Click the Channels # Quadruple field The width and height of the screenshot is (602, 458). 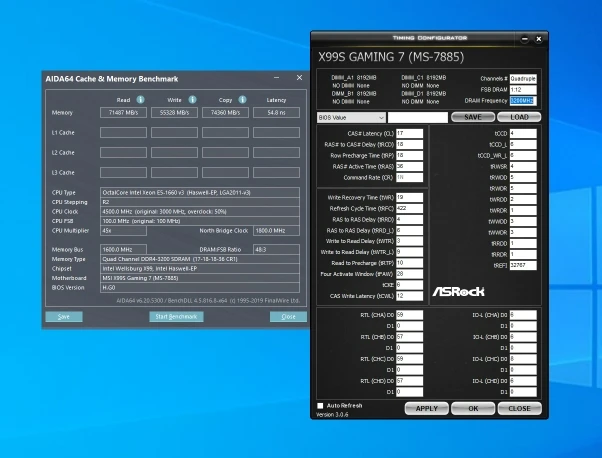pyautogui.click(x=523, y=79)
